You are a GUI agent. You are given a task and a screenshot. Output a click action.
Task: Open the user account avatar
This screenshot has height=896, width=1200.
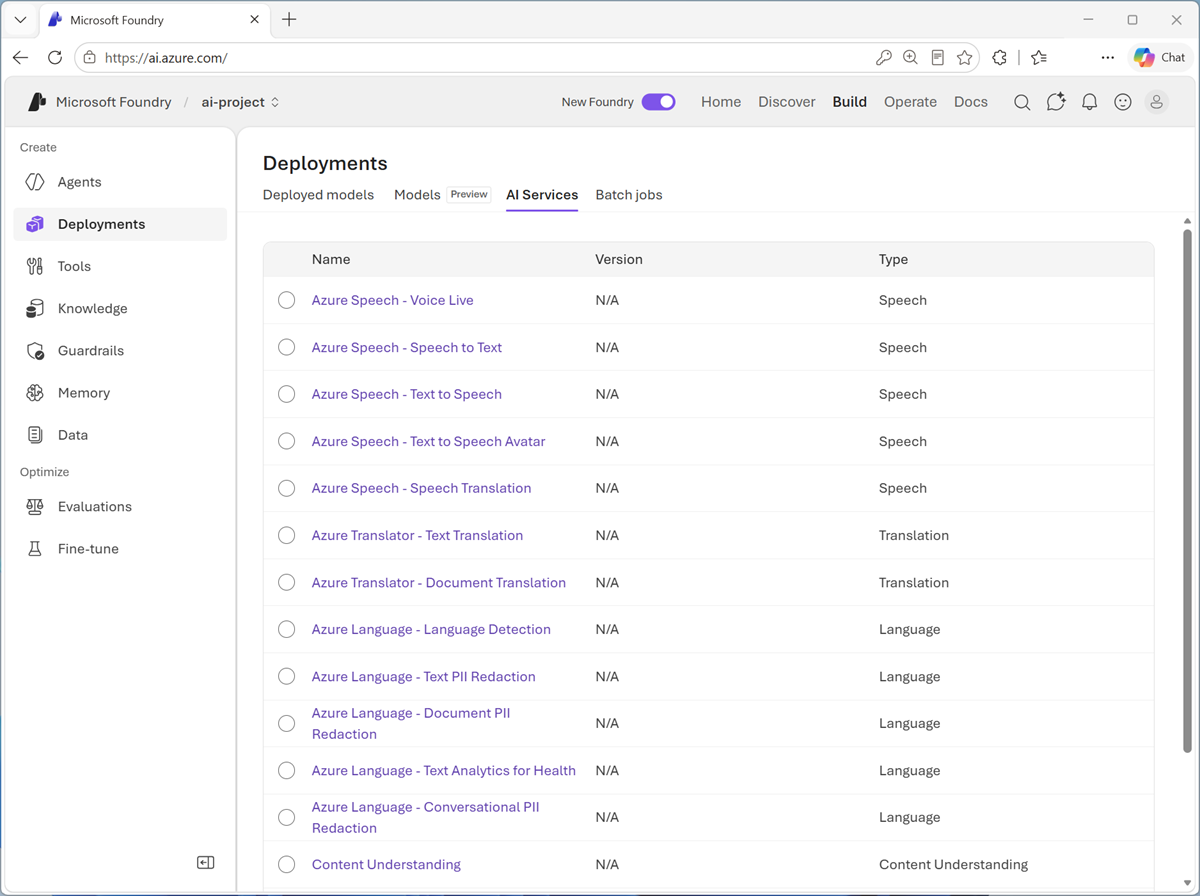tap(1157, 102)
